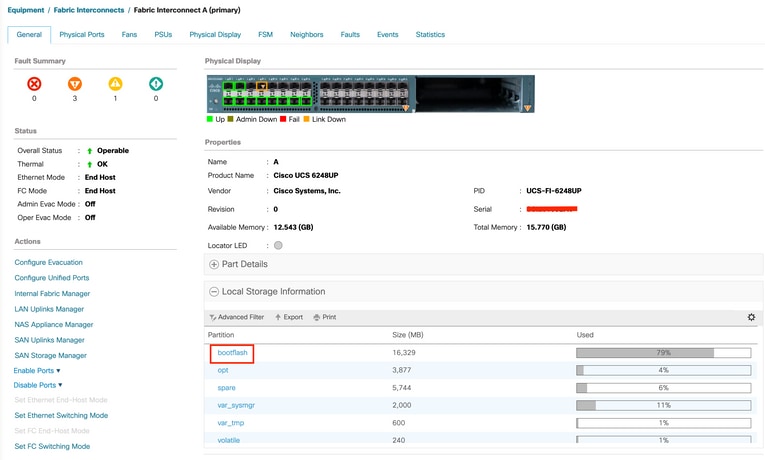Open the Events tab

(x=387, y=35)
